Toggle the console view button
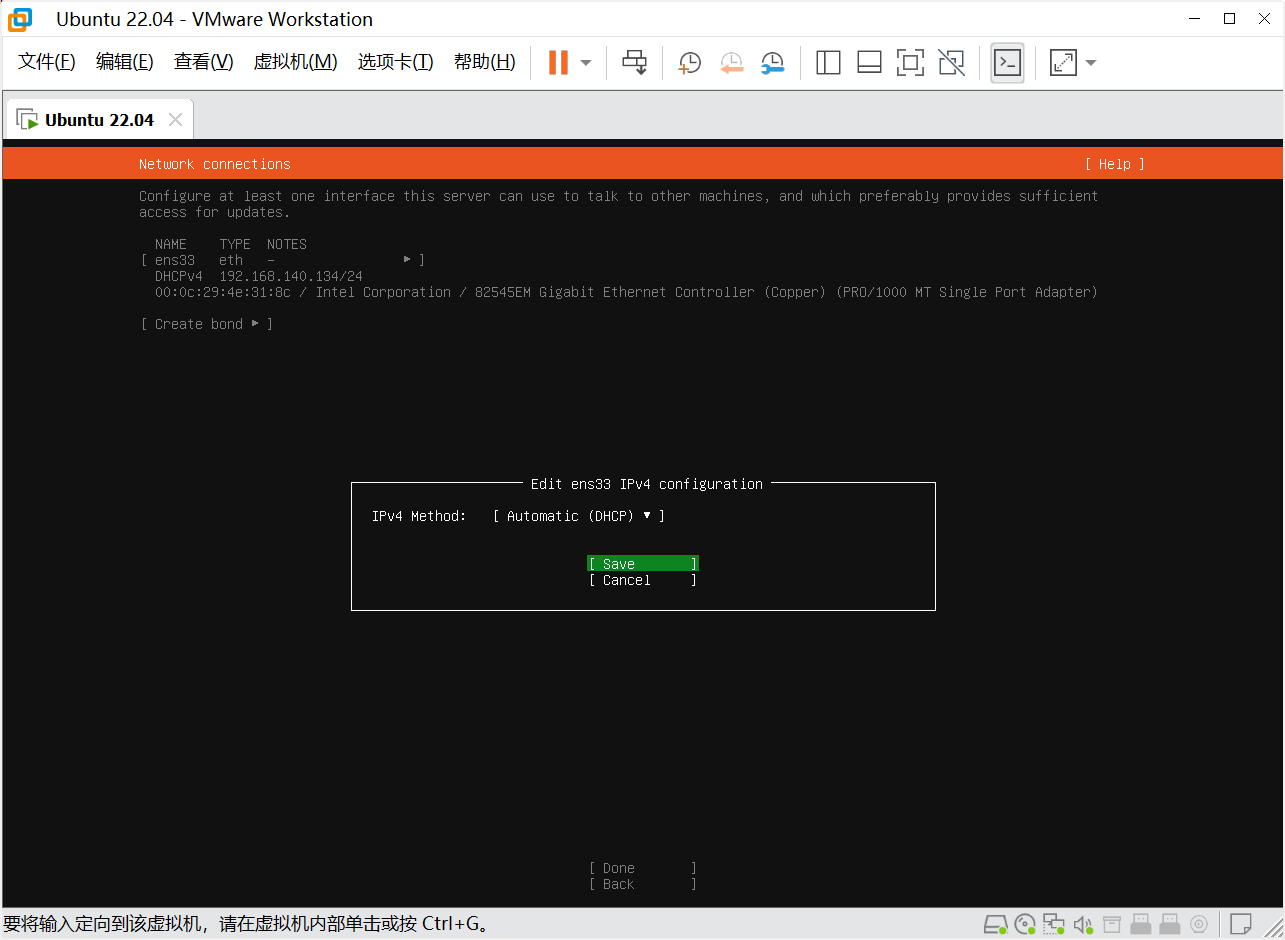 point(1007,62)
